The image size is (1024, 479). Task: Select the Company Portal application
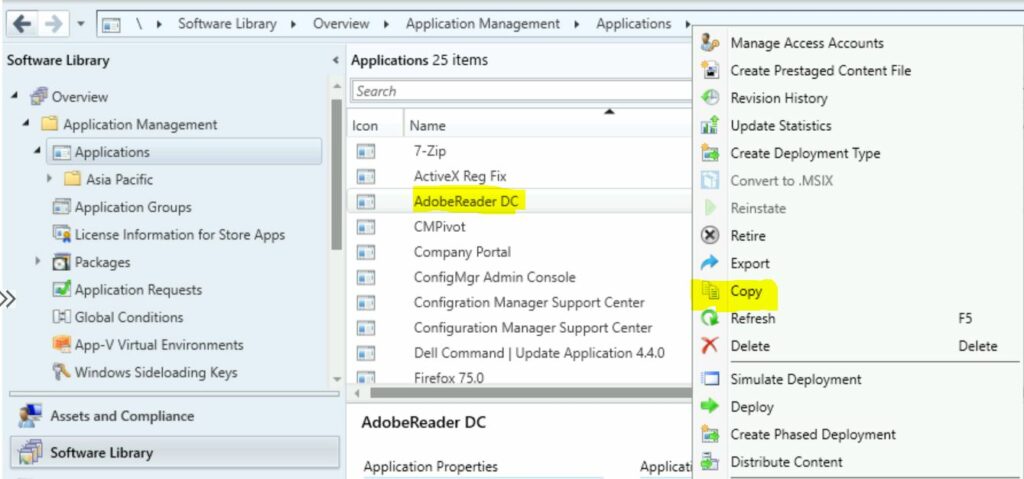tap(520, 252)
